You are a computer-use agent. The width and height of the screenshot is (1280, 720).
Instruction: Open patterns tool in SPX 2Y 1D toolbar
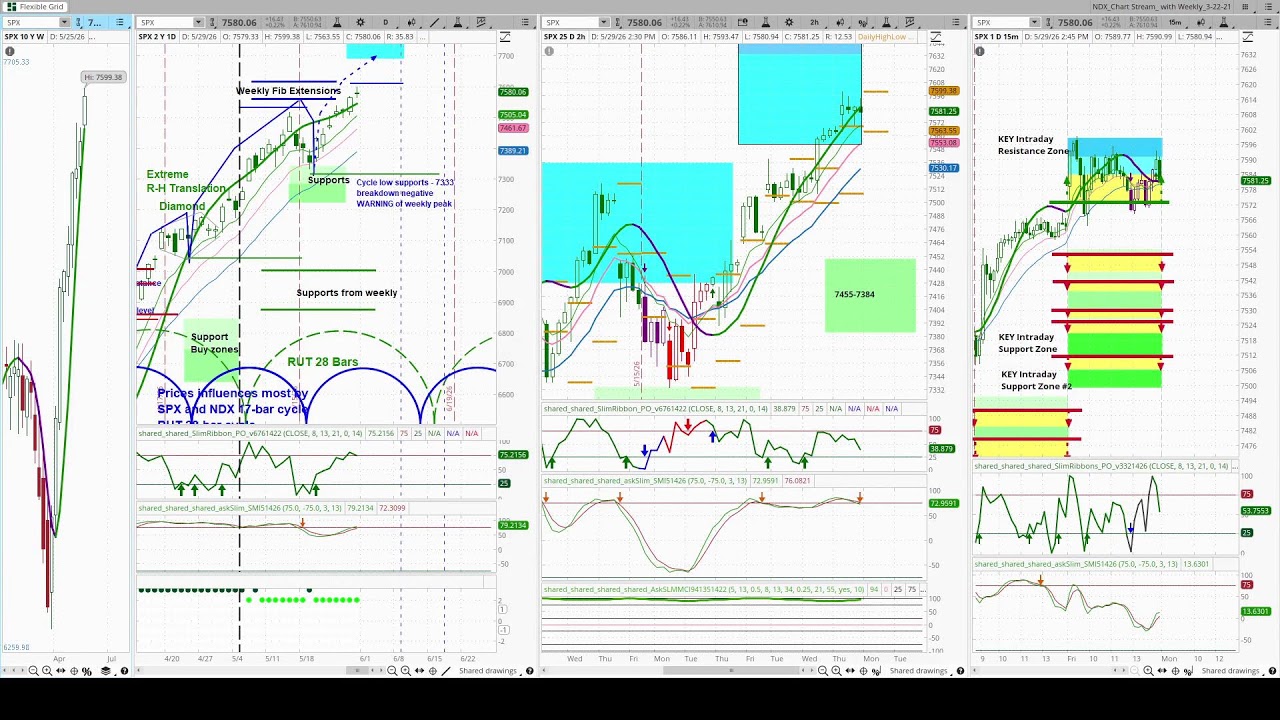tap(481, 22)
